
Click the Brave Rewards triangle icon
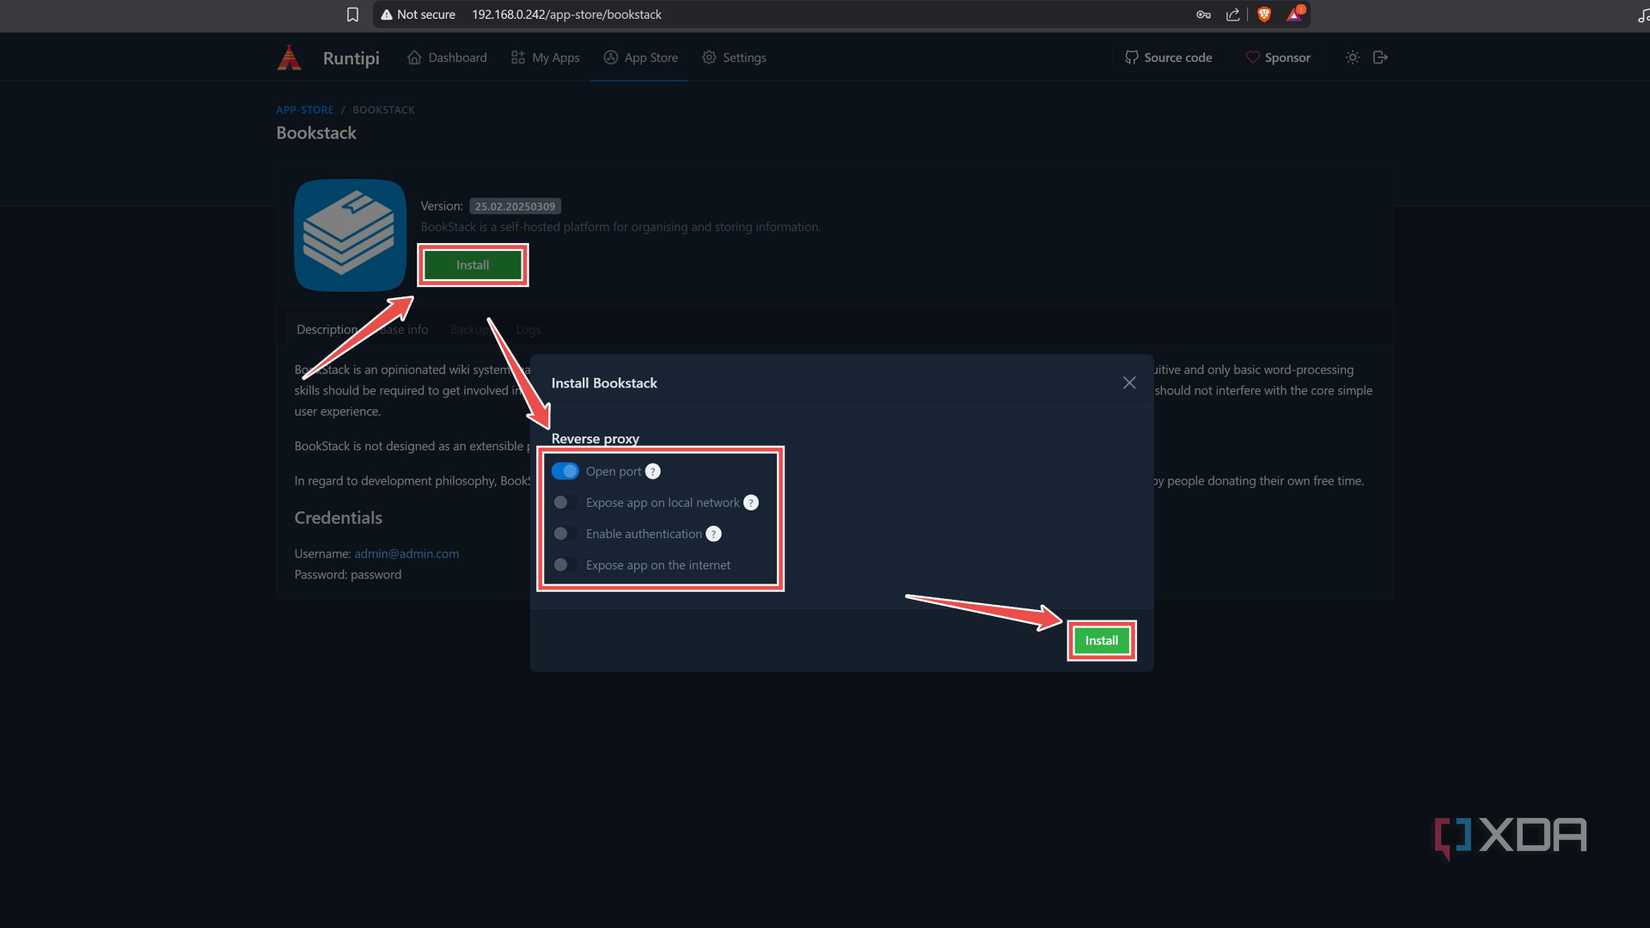(x=1294, y=14)
